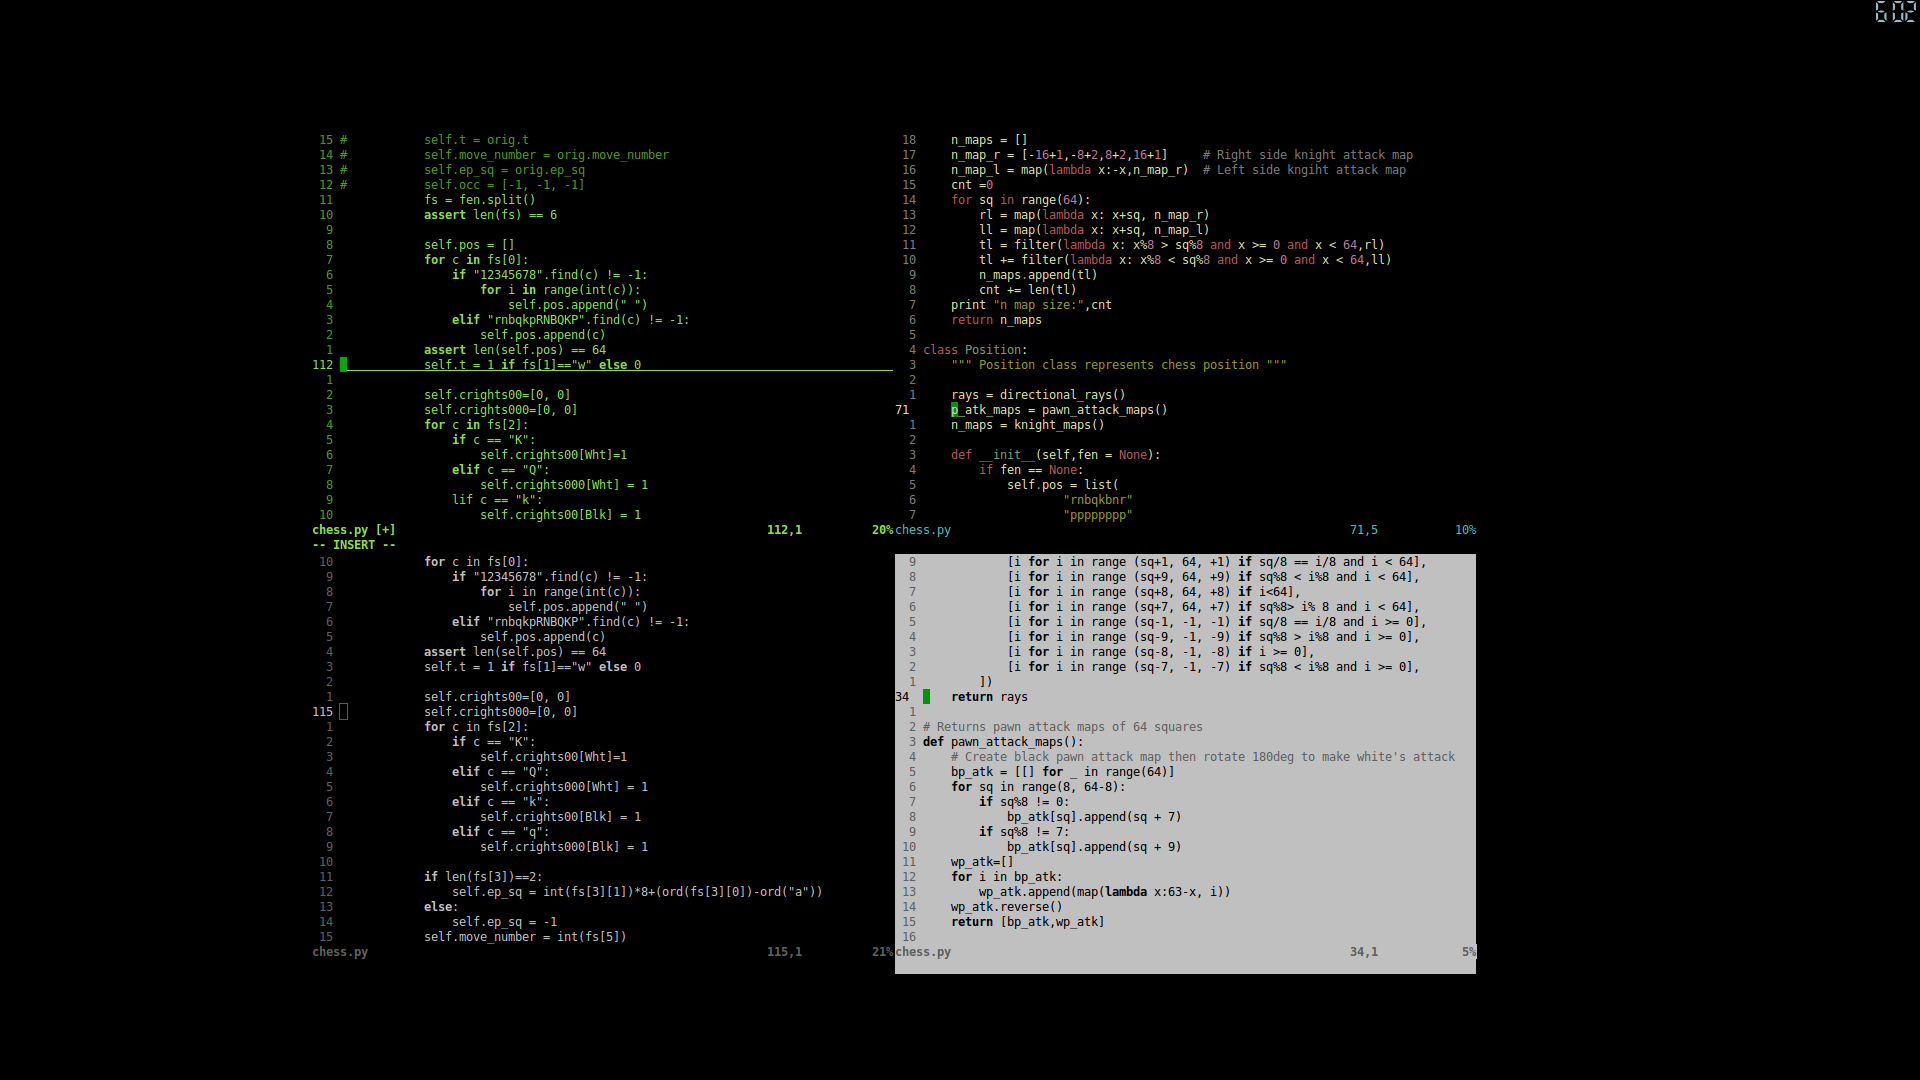Click the 'print "n map size:",cnt' line
This screenshot has width=1920, height=1080.
coord(1031,305)
